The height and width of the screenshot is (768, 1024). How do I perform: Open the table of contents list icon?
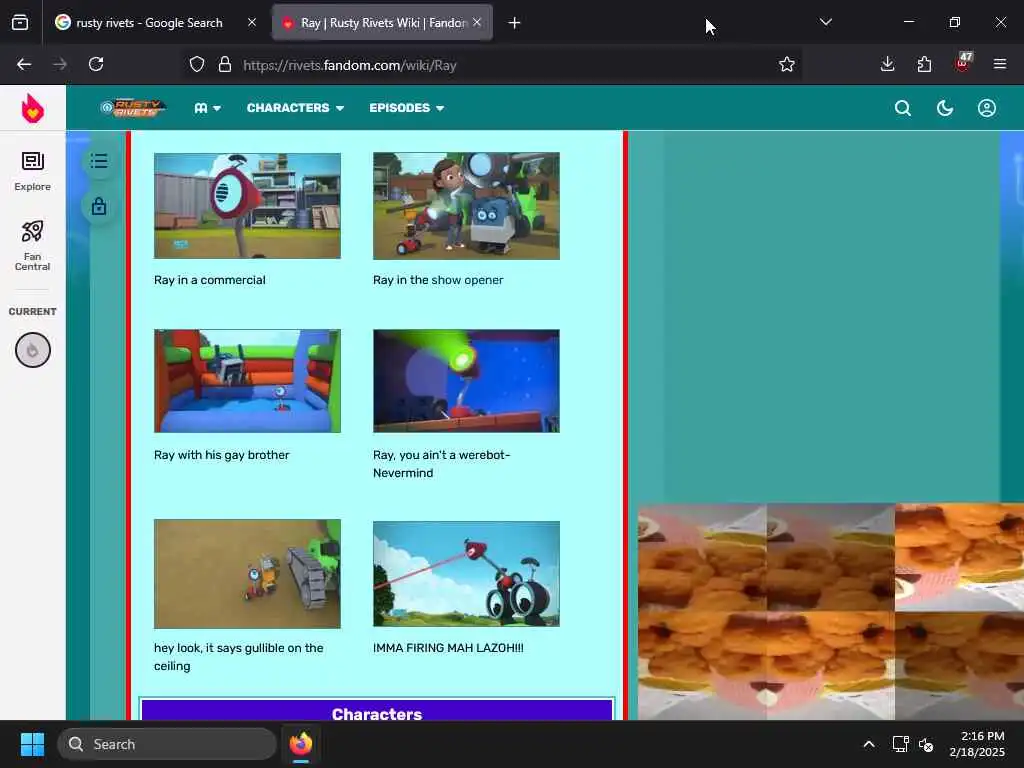[99, 161]
